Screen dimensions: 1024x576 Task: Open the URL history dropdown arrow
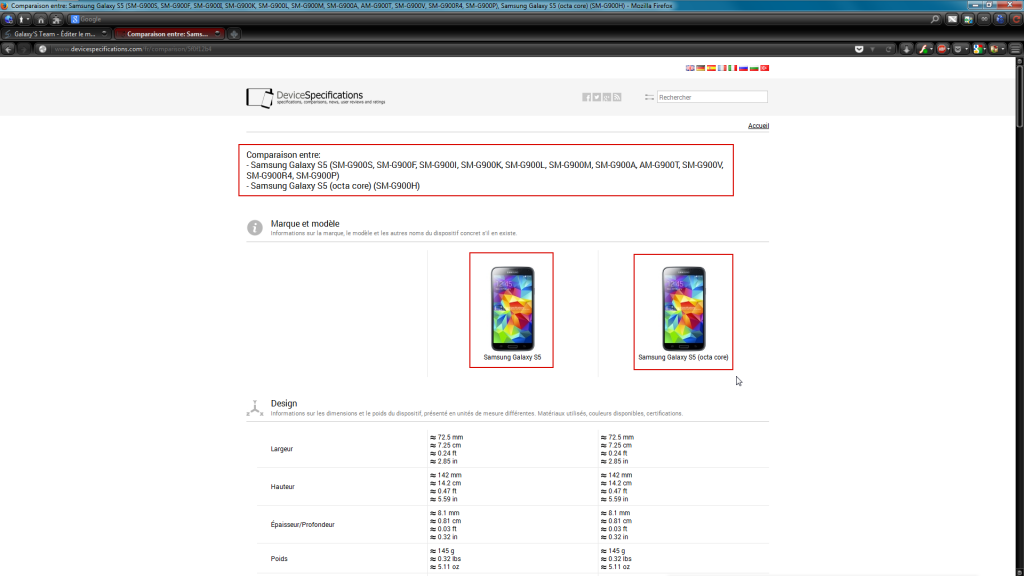click(x=872, y=49)
